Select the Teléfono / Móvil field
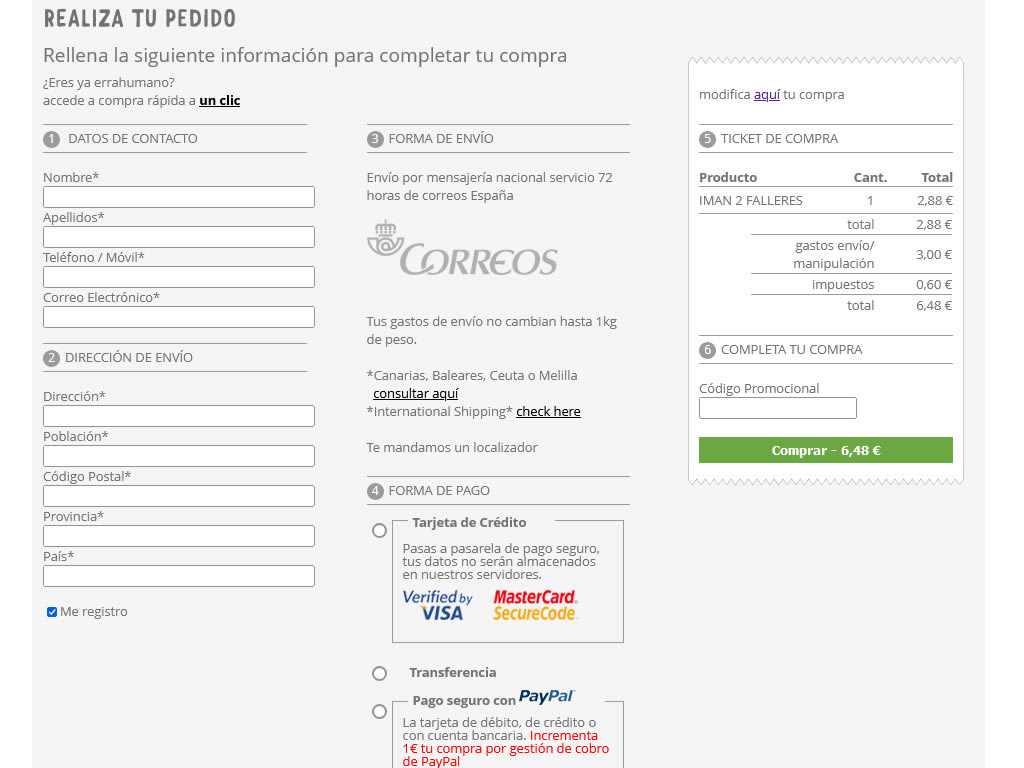The height and width of the screenshot is (768, 1024). tap(179, 277)
